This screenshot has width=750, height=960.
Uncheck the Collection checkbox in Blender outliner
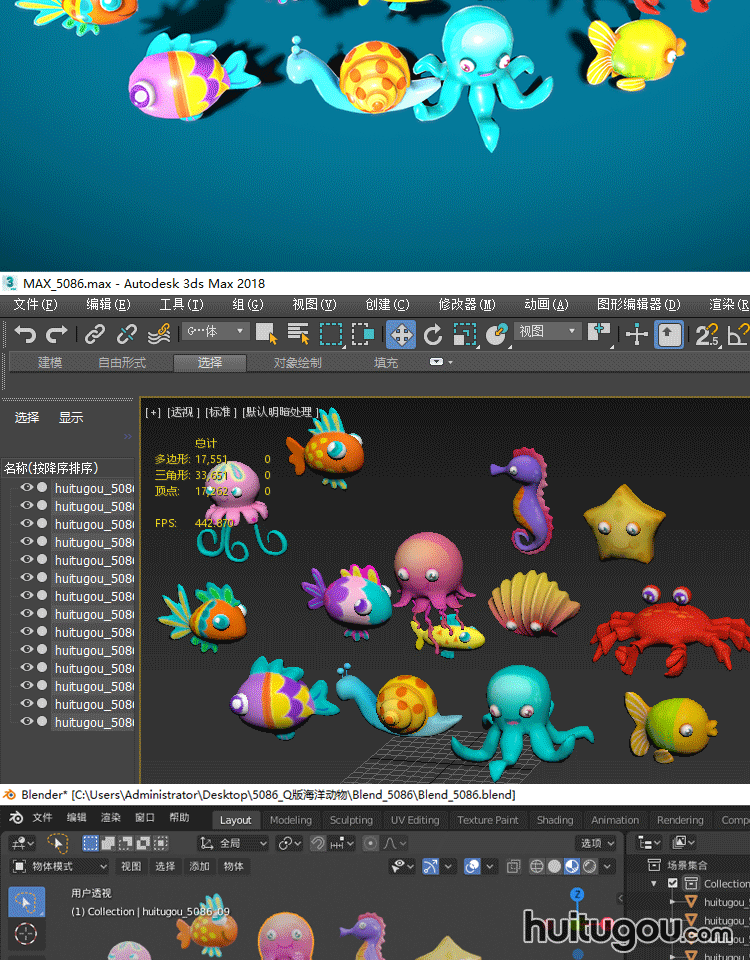[x=673, y=883]
